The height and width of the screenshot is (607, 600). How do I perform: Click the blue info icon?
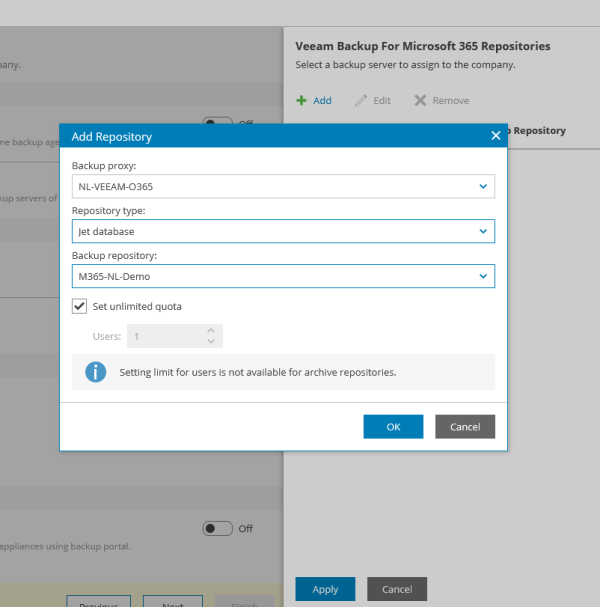click(96, 372)
